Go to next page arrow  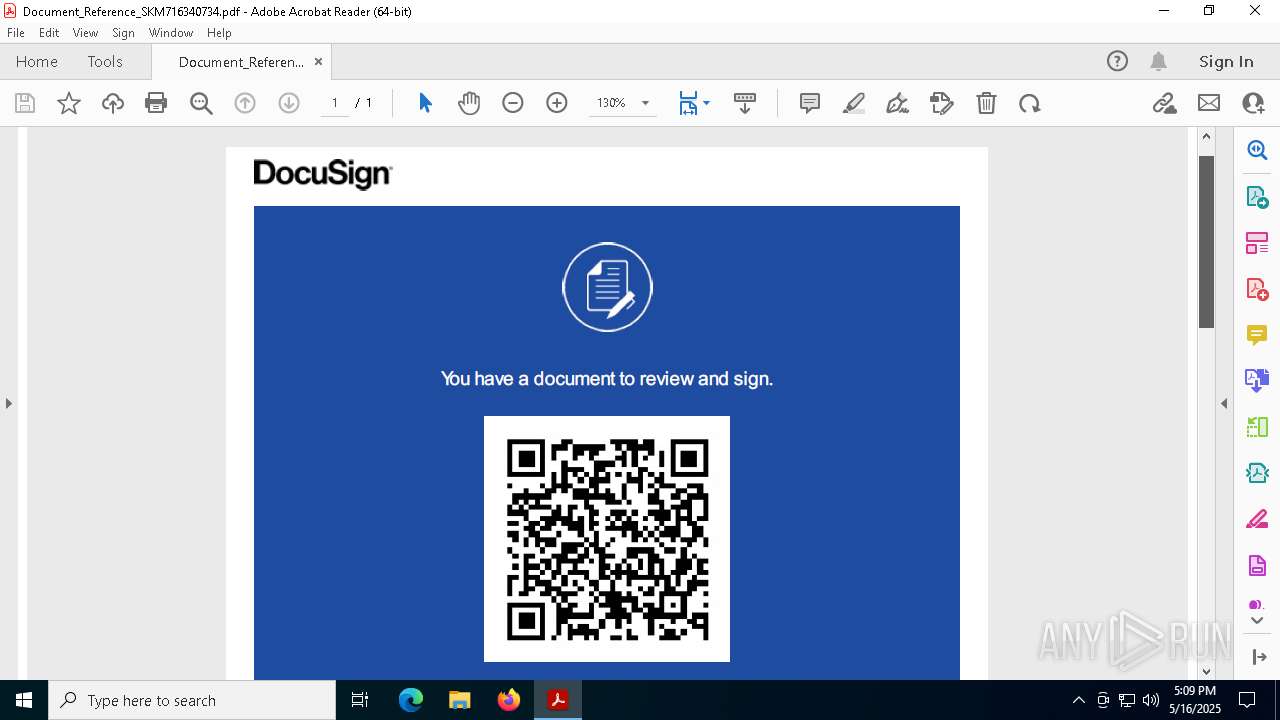(x=289, y=103)
